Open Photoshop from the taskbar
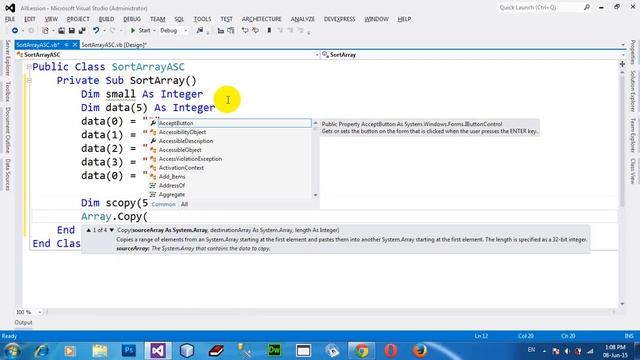 coord(129,351)
